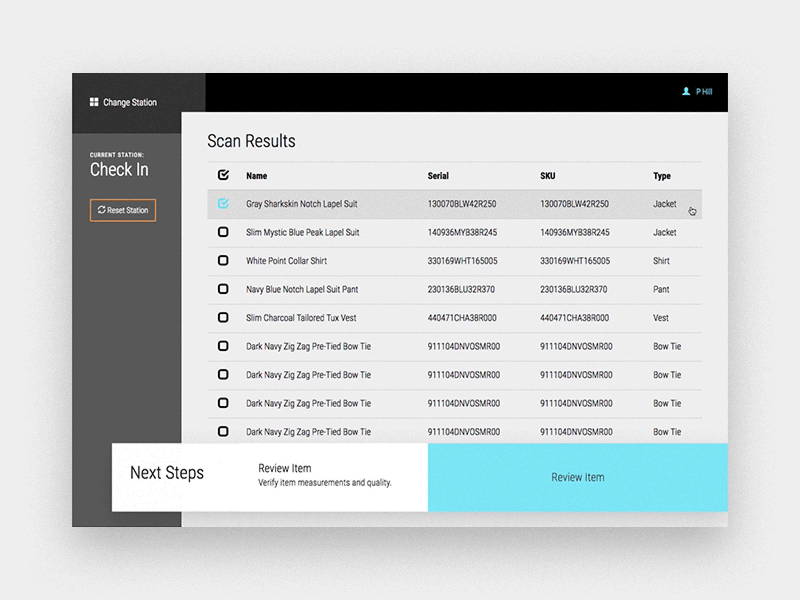Click the Pant type cell
800x600 pixels.
click(x=661, y=289)
